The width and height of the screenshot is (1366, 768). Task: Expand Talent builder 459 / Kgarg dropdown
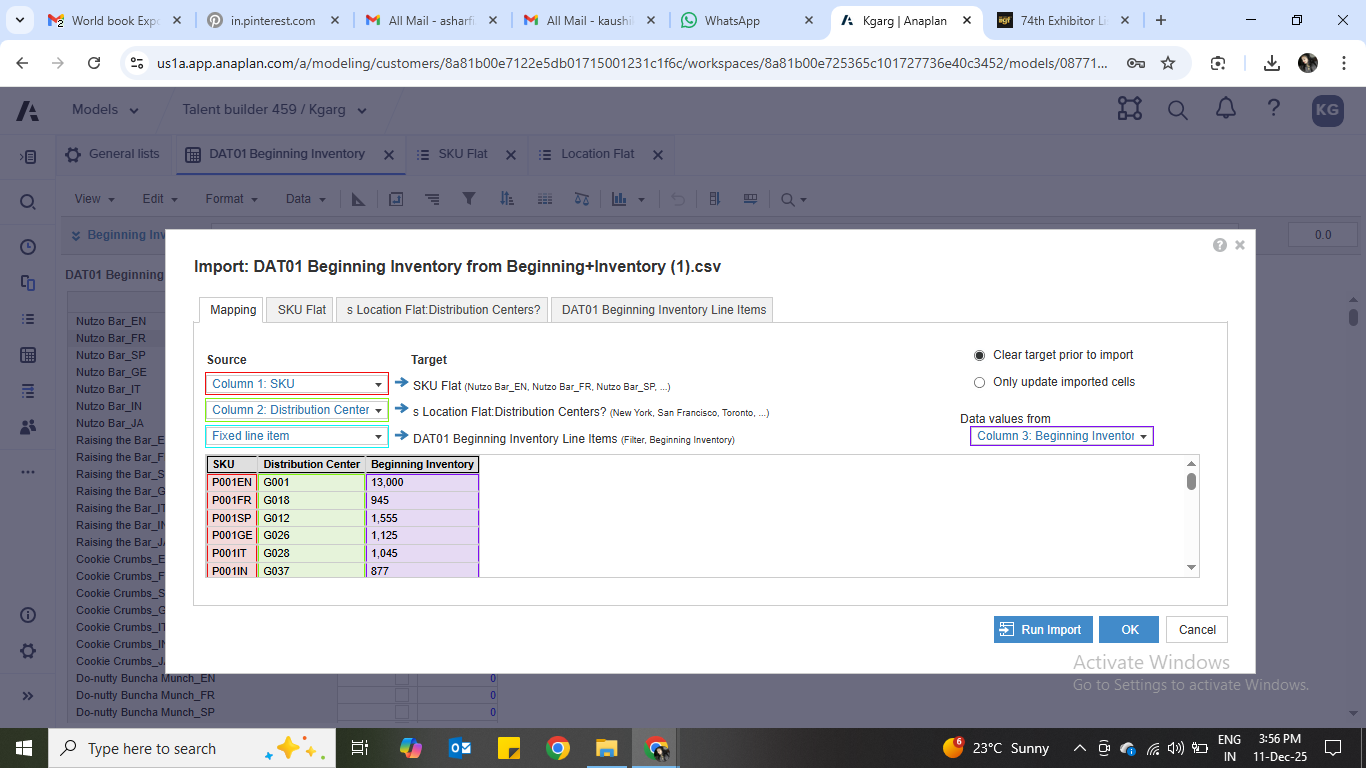click(x=275, y=109)
